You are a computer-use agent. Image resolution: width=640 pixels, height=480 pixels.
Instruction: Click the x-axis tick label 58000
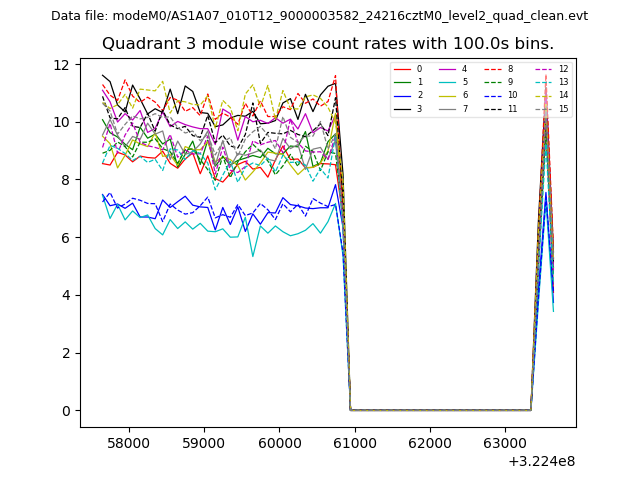point(128,443)
